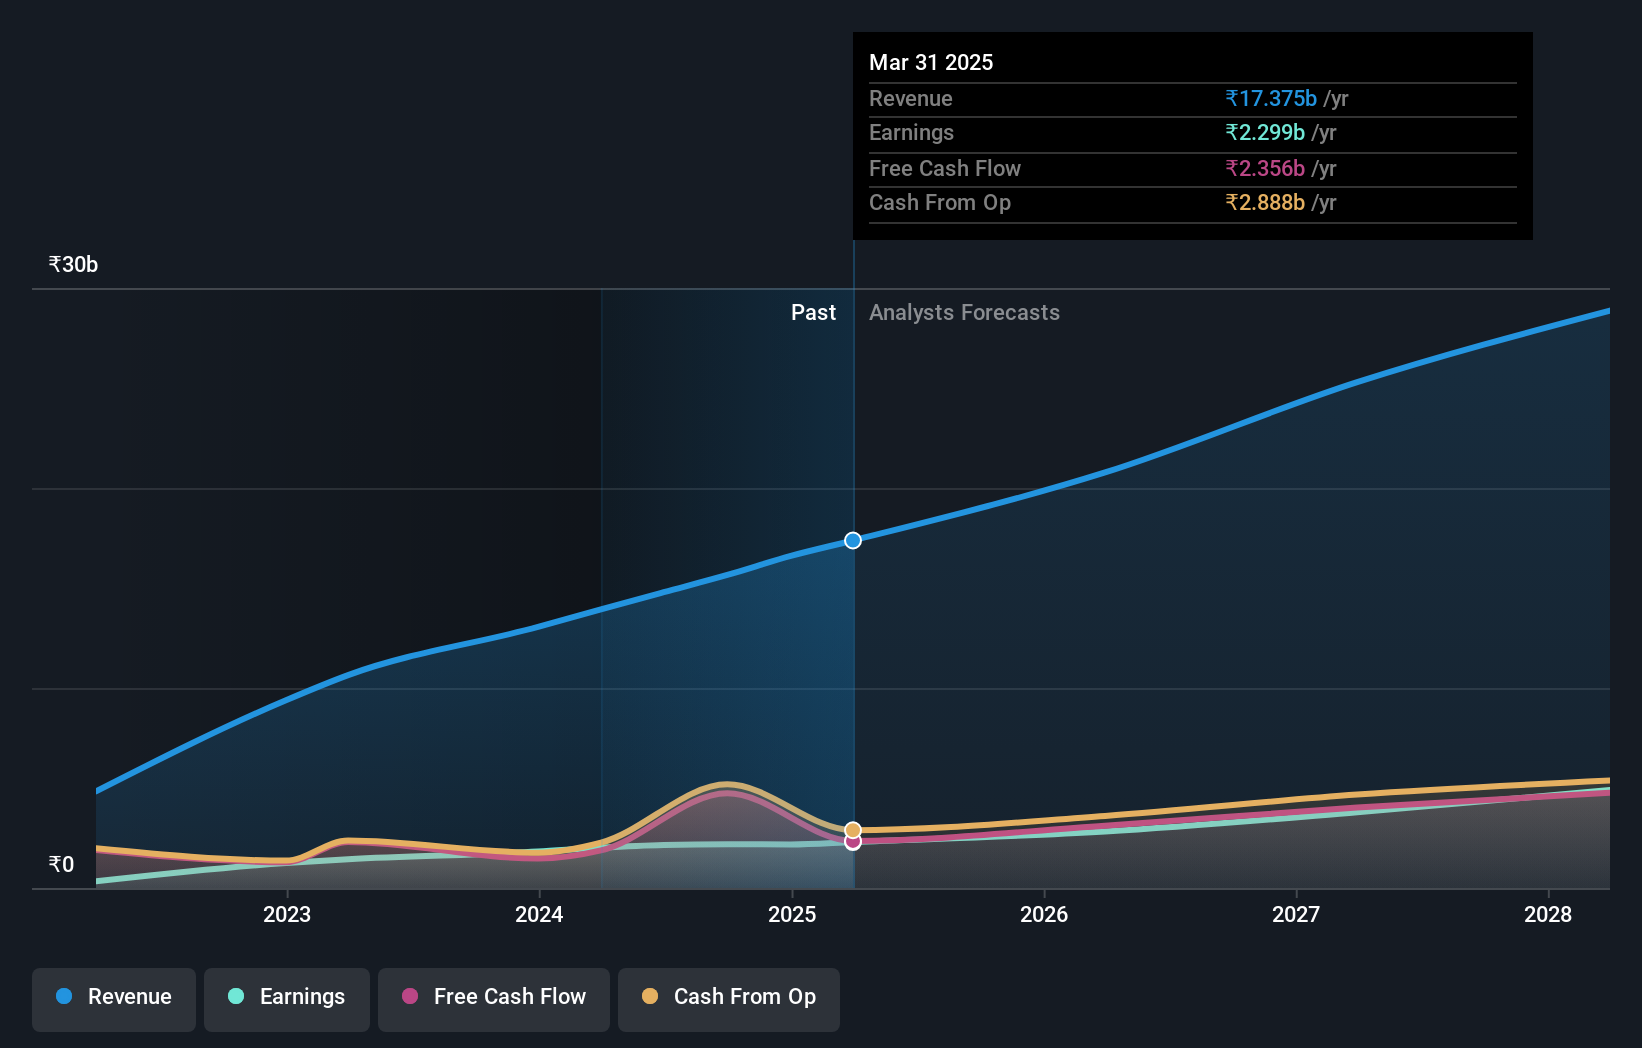Select the 2027 x-axis label

(x=1296, y=914)
